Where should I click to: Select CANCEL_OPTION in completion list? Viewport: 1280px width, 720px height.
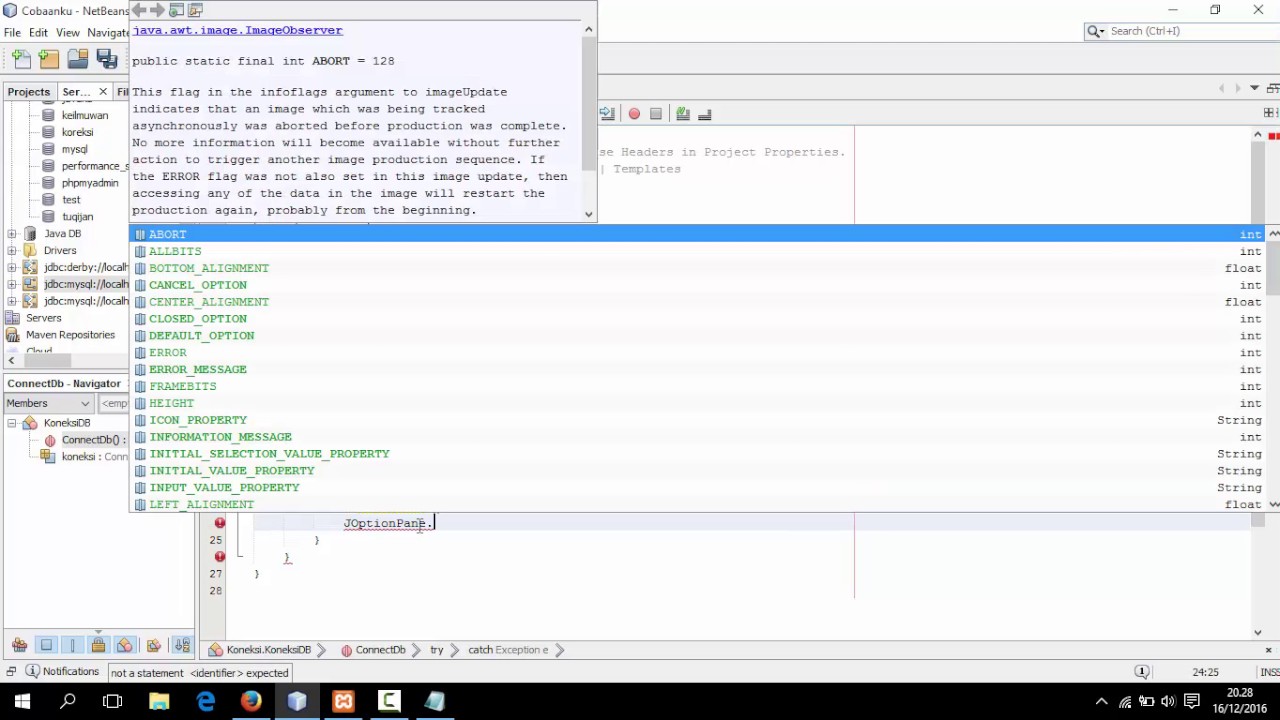(x=698, y=285)
